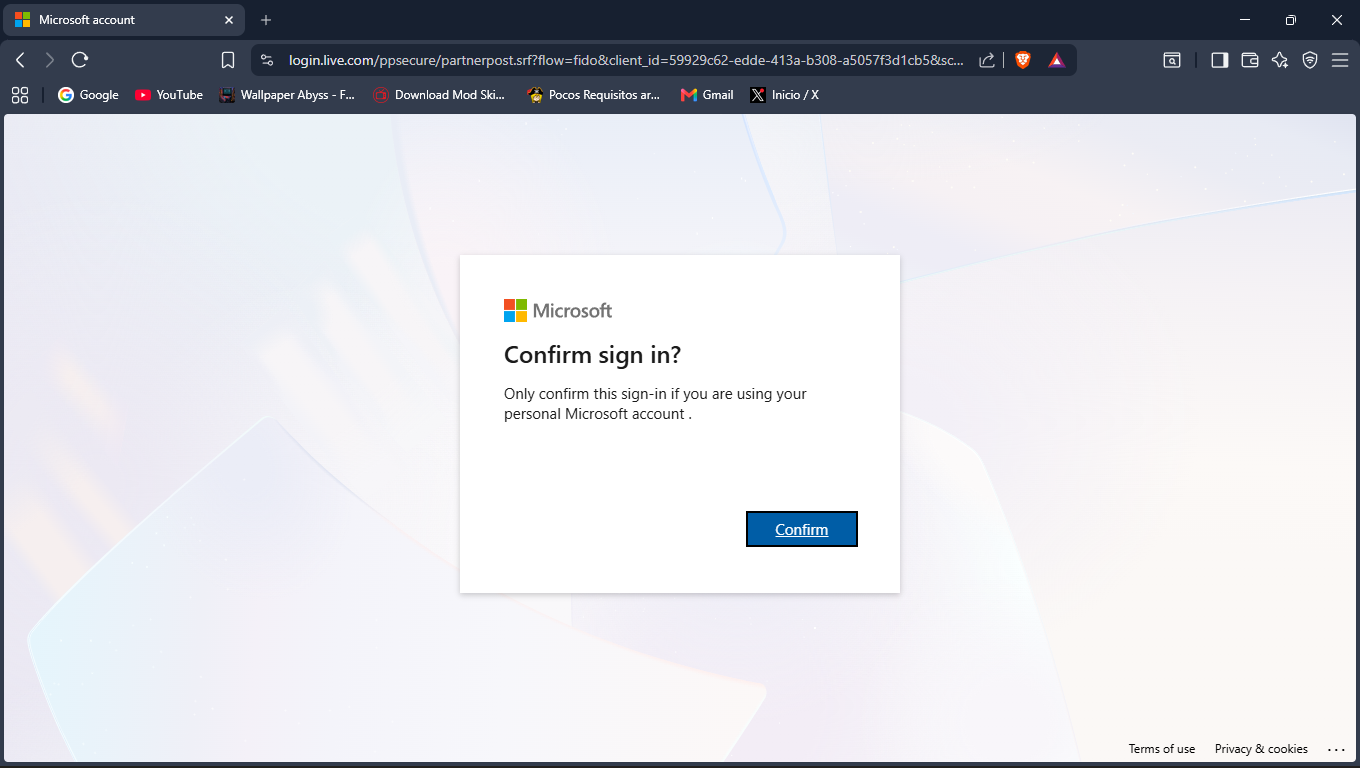Toggle the browser sidebar

click(x=1219, y=60)
